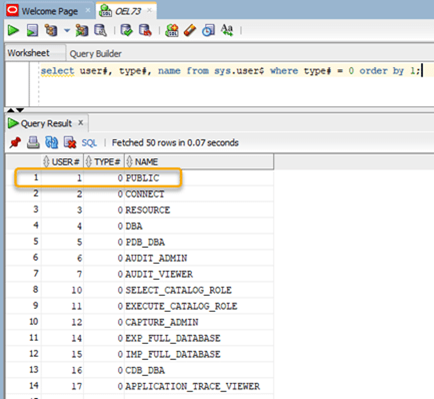Click the delete row icon with red X
The image size is (434, 399).
tap(70, 143)
